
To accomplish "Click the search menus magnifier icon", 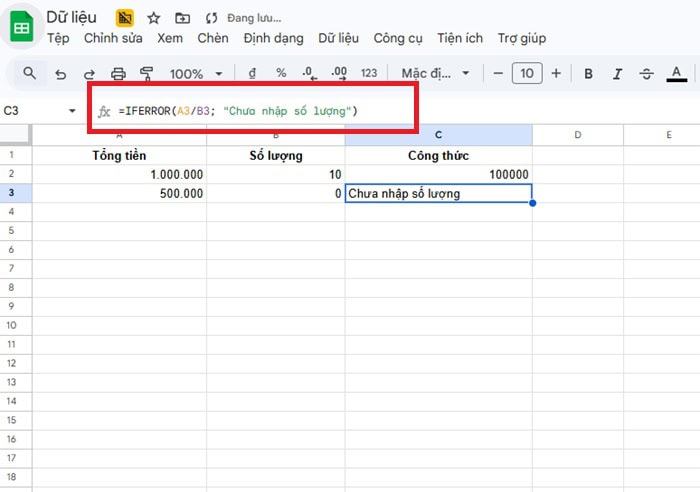I will pos(29,73).
